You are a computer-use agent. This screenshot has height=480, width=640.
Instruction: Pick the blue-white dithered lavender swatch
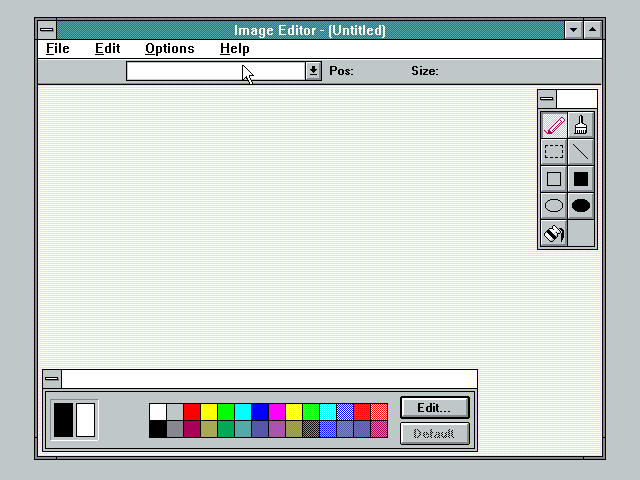[x=345, y=412]
